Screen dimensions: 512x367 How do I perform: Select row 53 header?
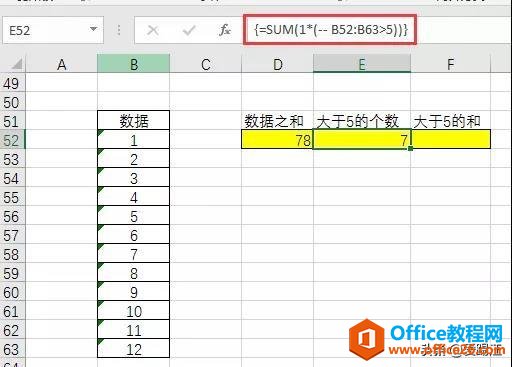click(12, 159)
